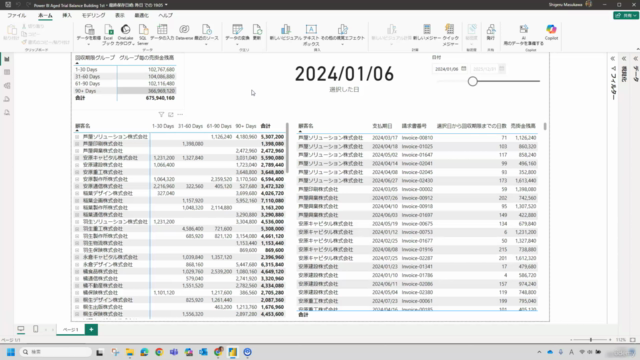Click the 売掛金残高 column header
Viewport: 640px width, 360px height.
523,126
